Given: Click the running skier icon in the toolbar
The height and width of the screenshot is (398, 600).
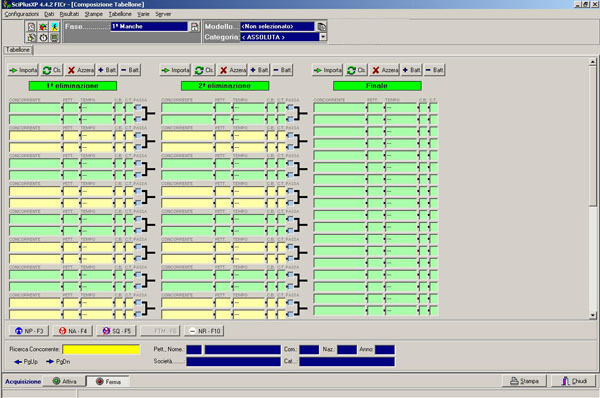Looking at the screenshot, I should coord(55,26).
